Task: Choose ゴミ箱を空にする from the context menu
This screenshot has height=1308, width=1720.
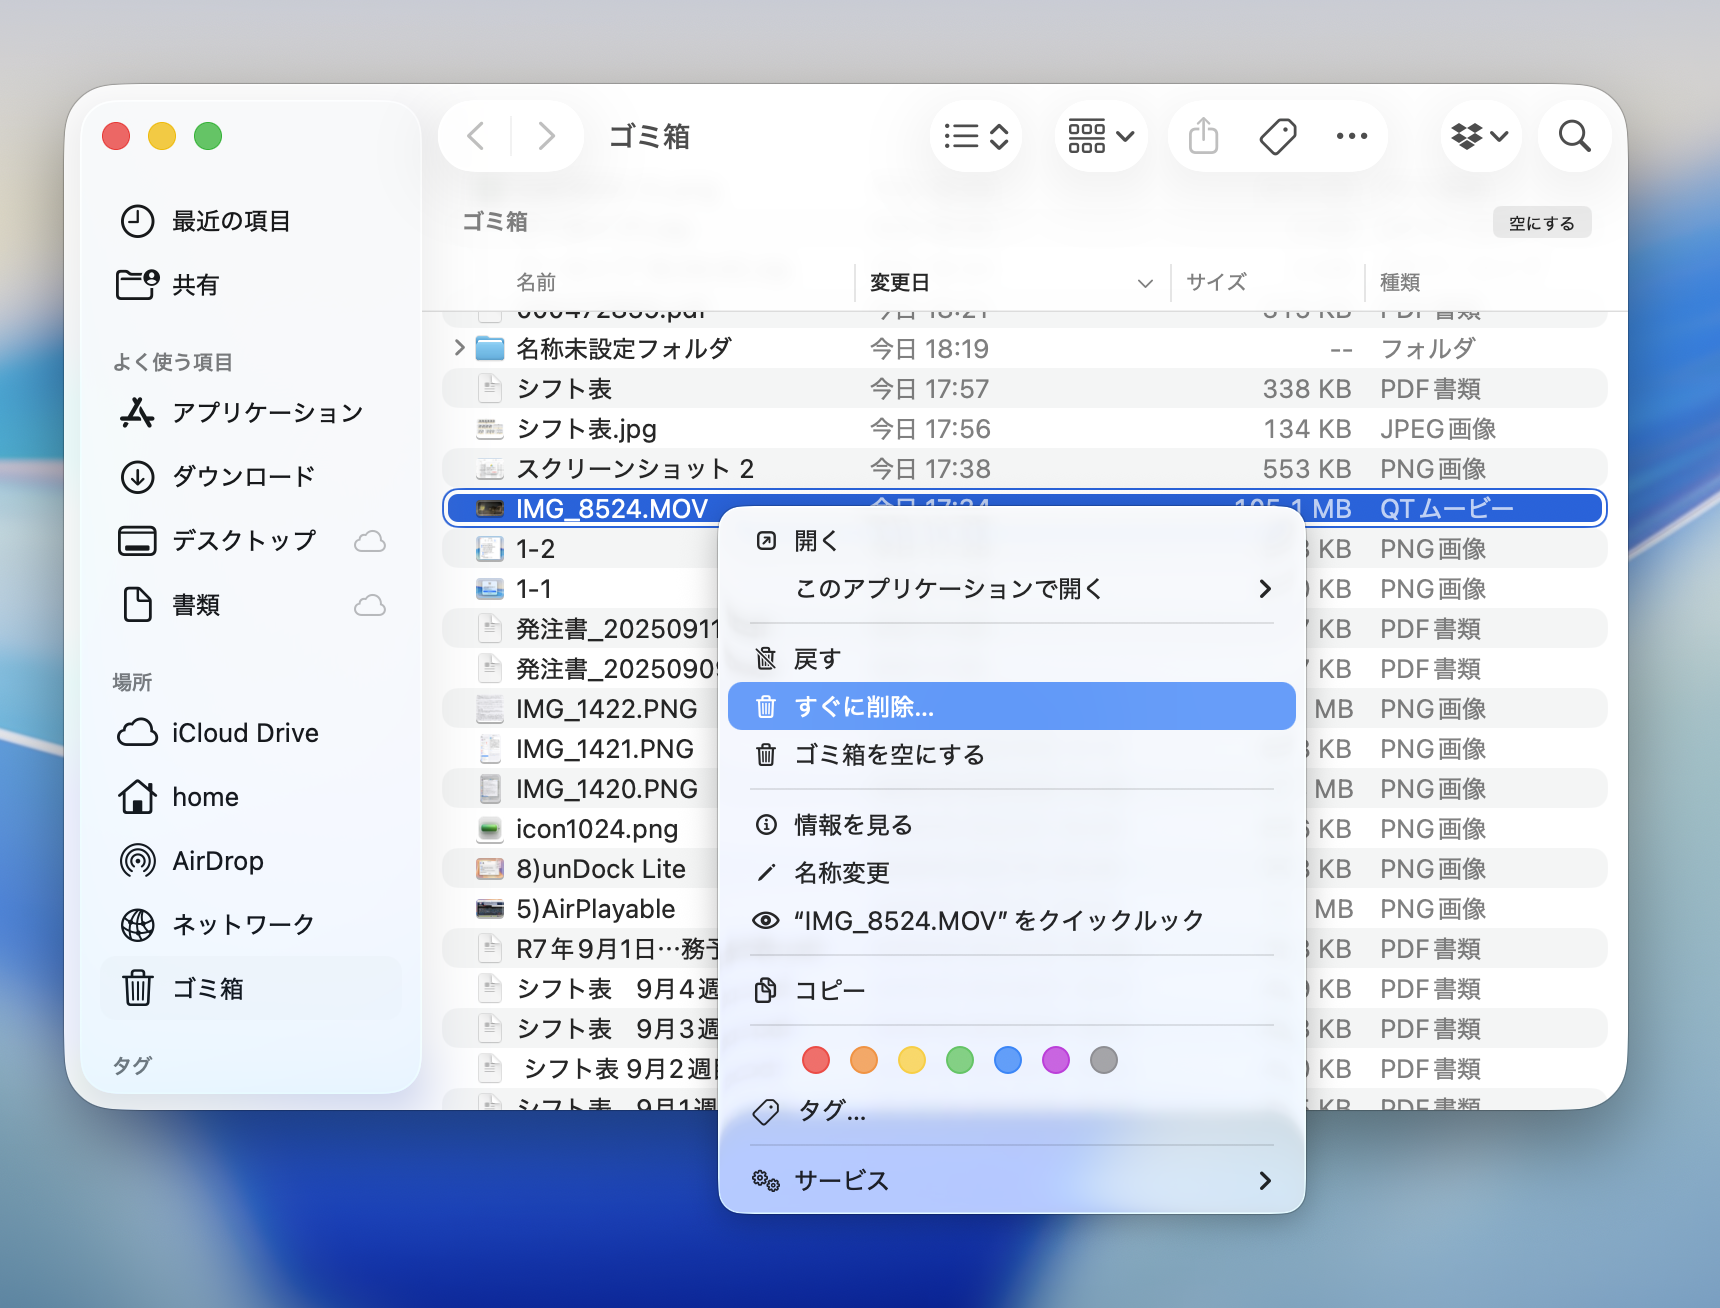Action: 1012,755
